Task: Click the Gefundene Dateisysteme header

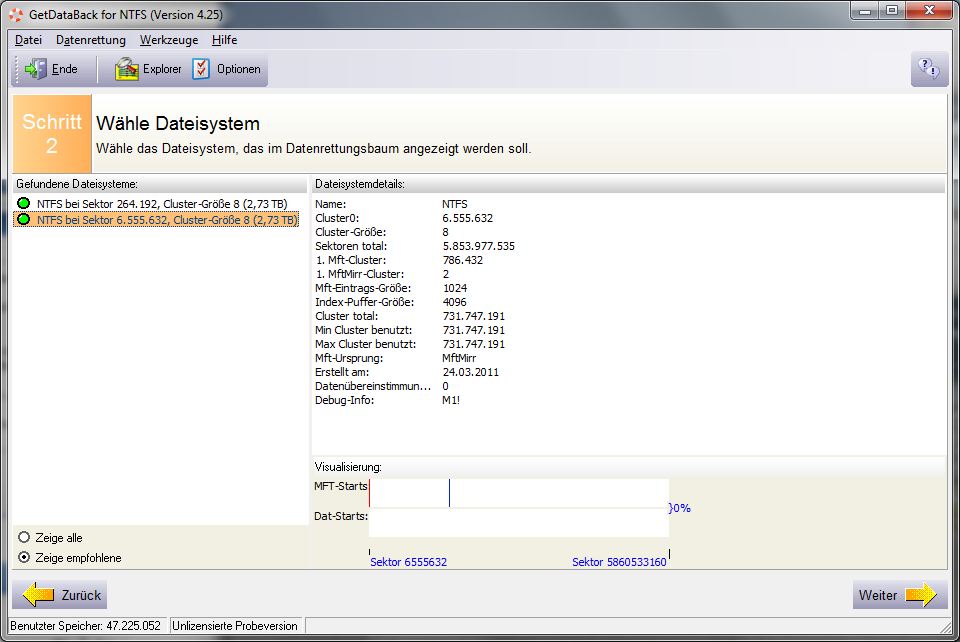Action: tap(160, 184)
